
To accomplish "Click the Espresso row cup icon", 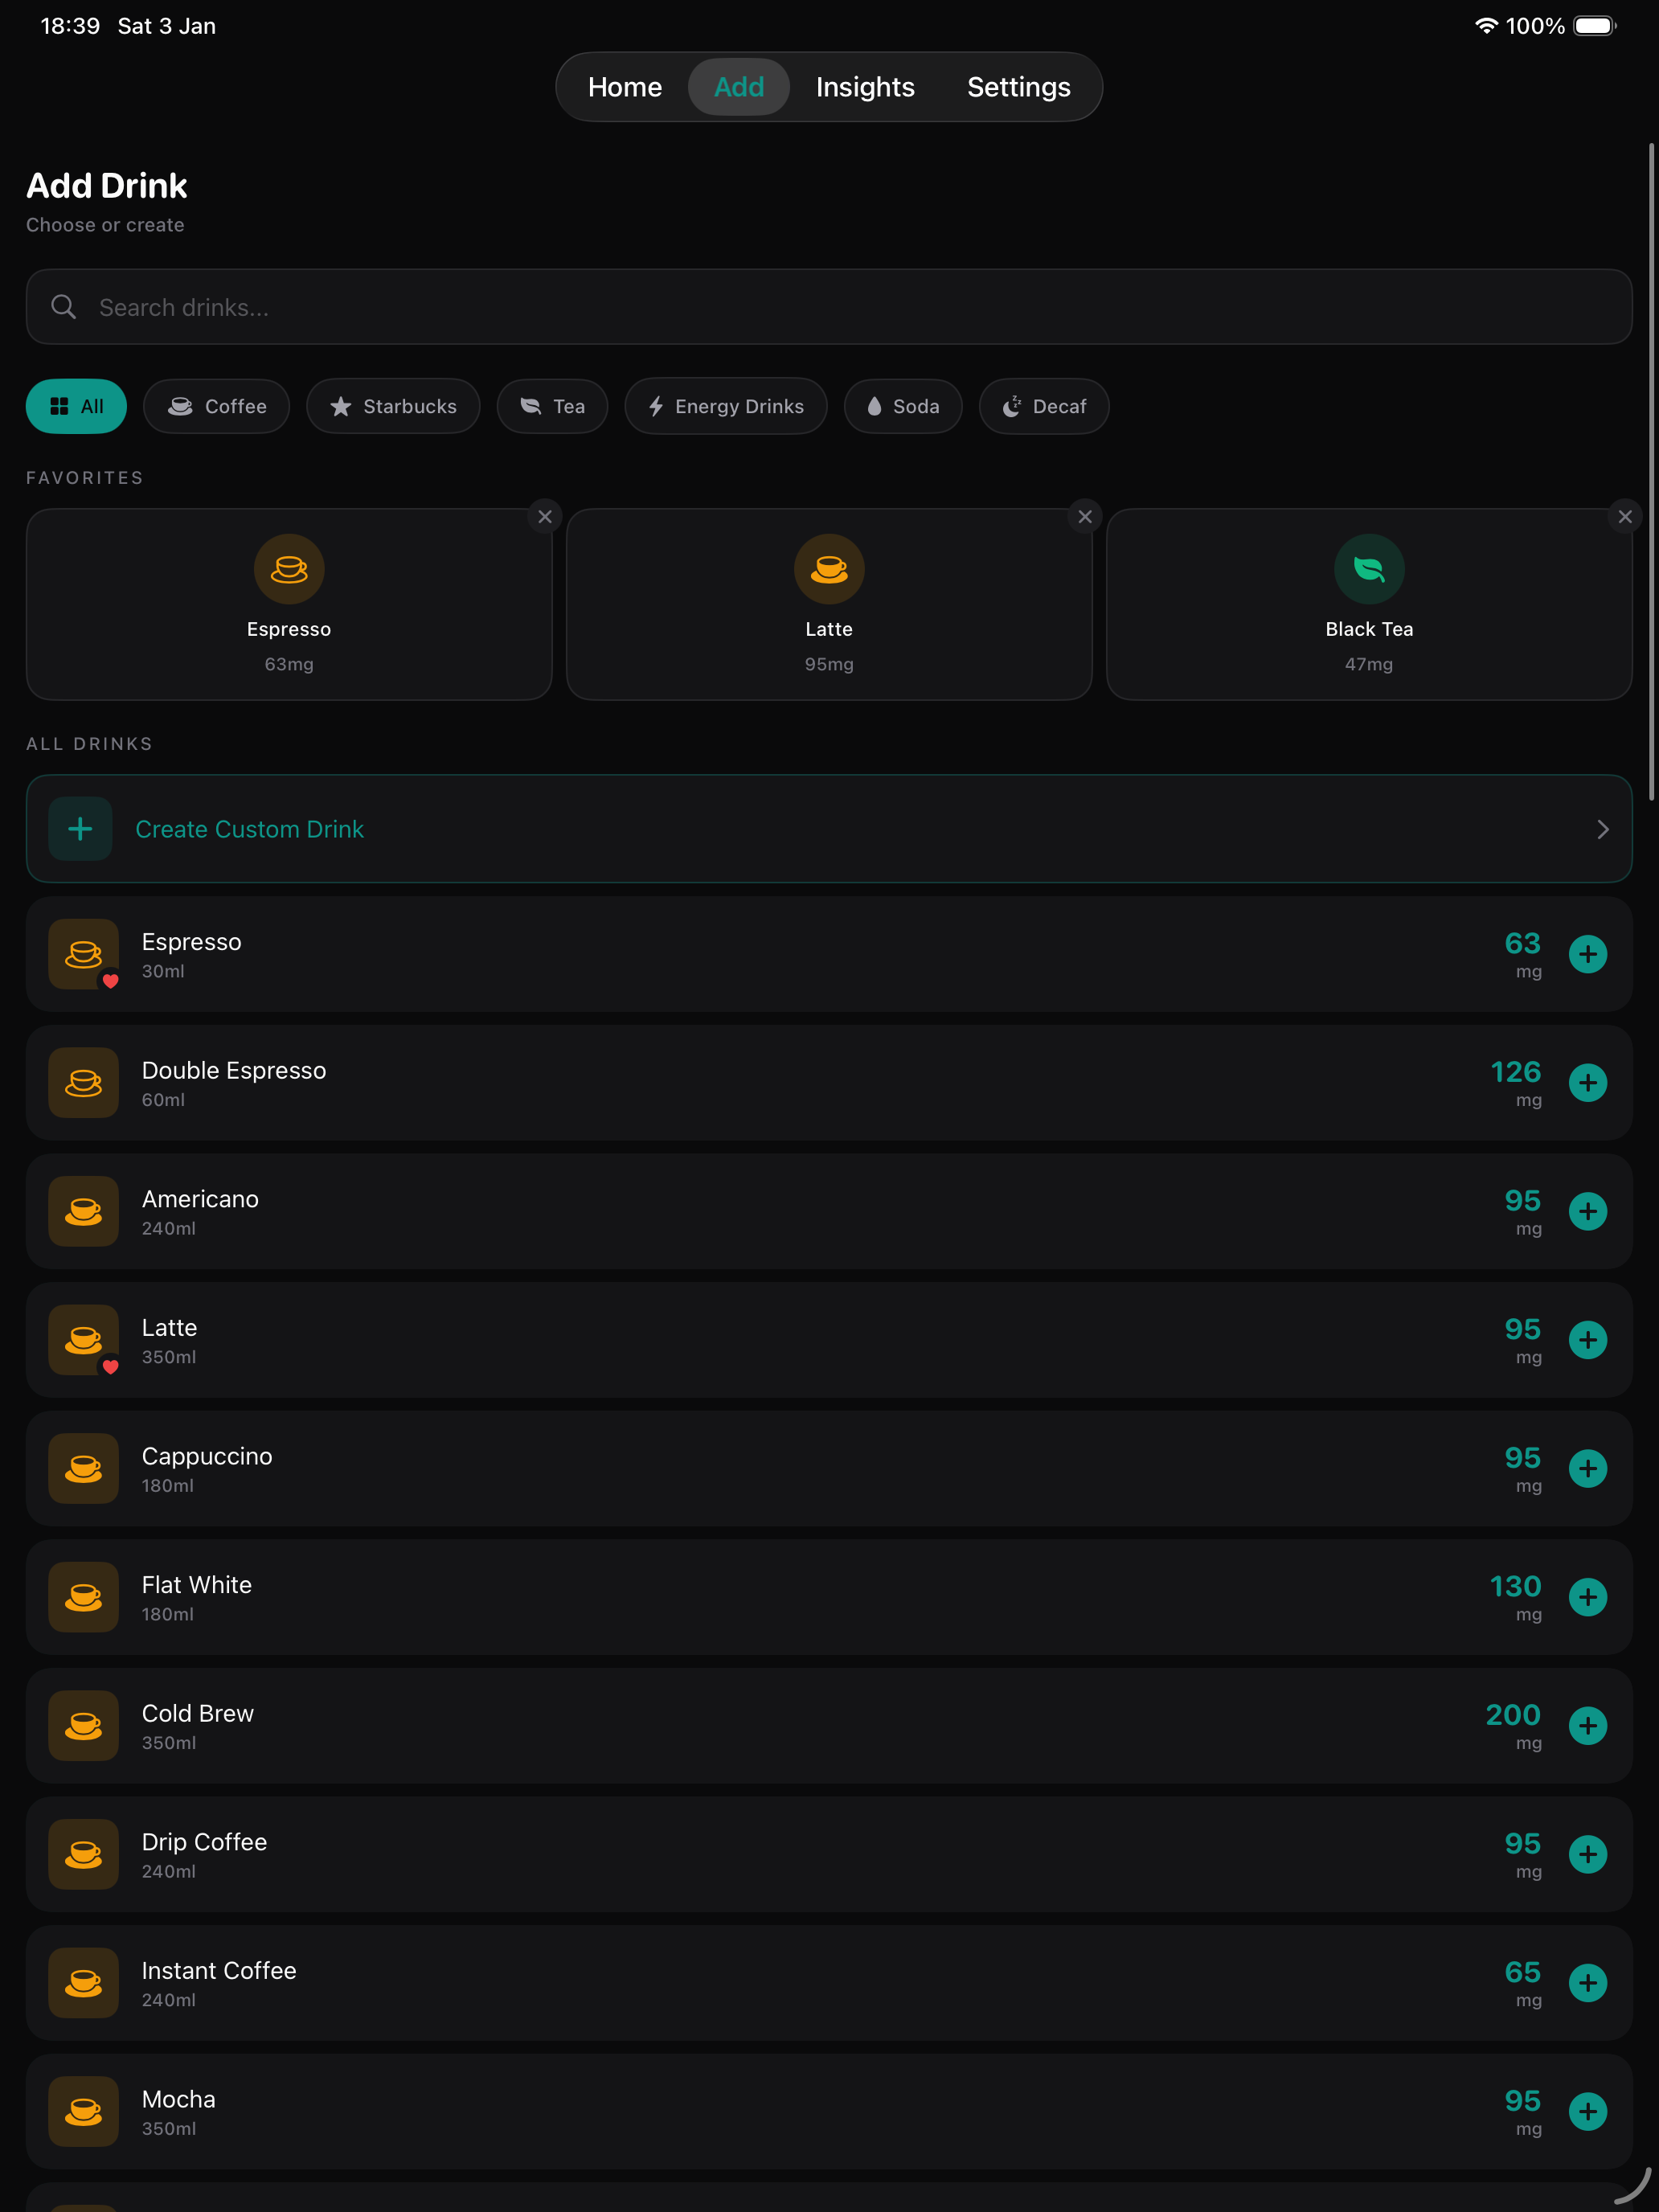I will click(x=84, y=954).
